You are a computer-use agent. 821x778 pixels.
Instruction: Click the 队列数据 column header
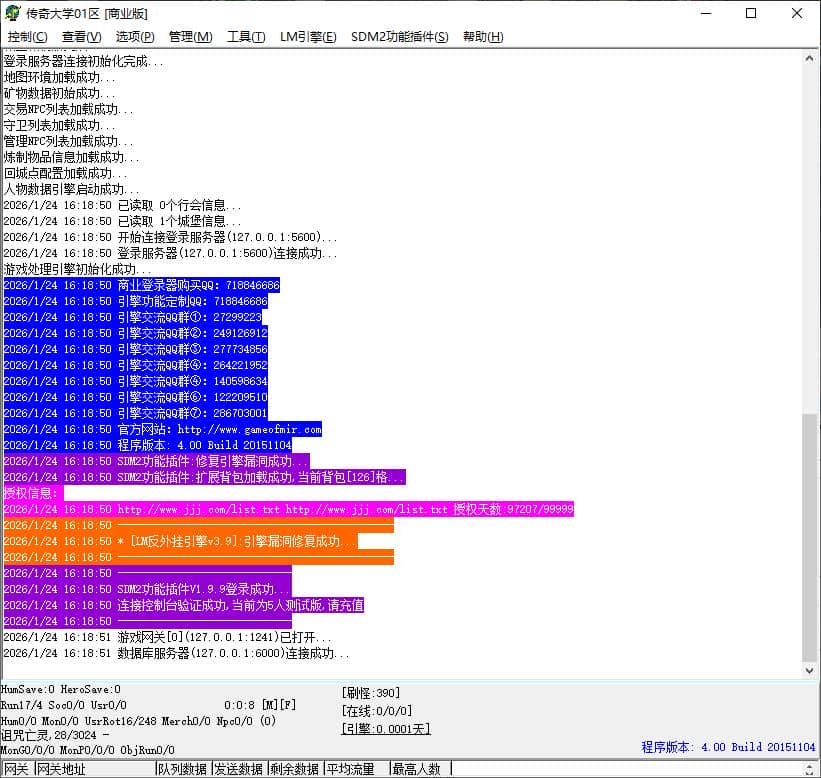pyautogui.click(x=183, y=769)
